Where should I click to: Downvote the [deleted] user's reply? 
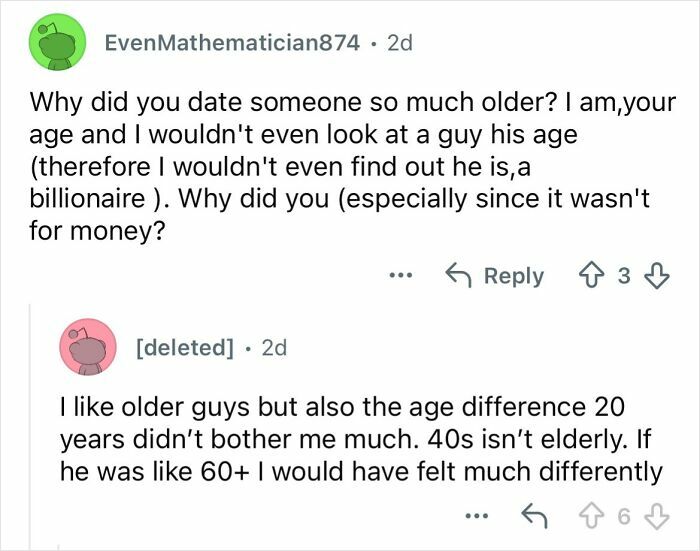[655, 516]
